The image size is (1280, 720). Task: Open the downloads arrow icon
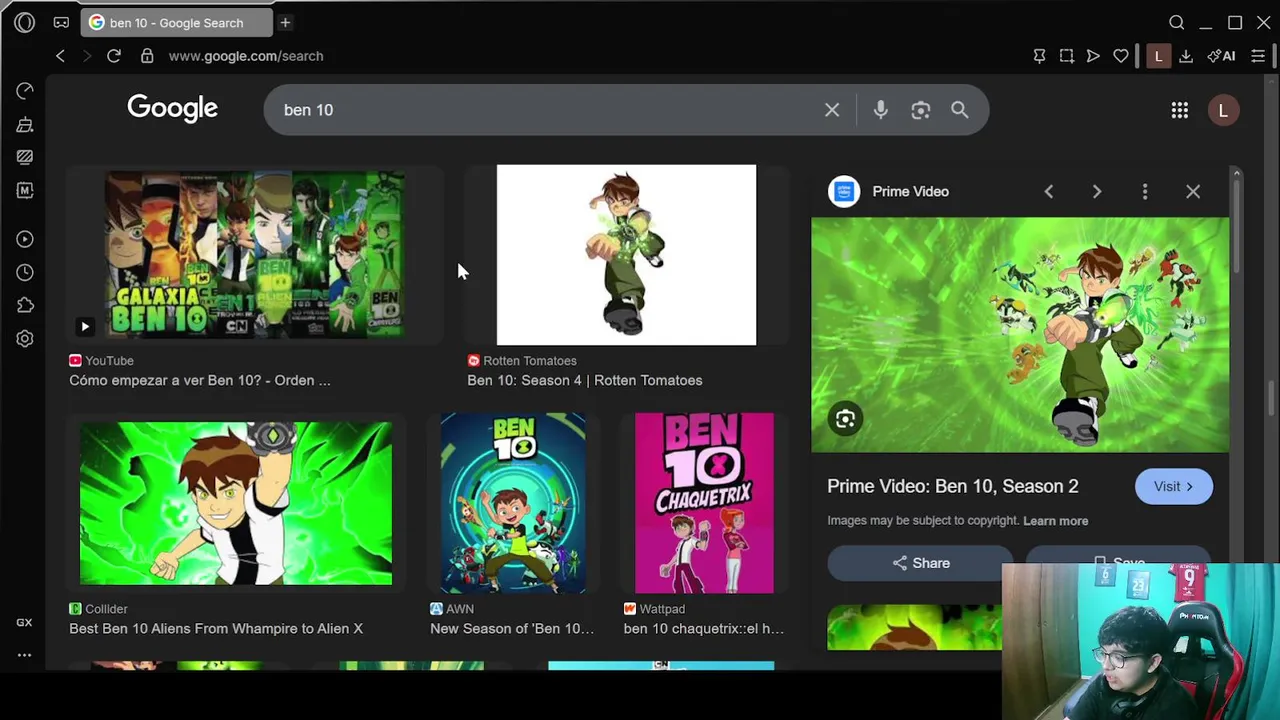1186,56
